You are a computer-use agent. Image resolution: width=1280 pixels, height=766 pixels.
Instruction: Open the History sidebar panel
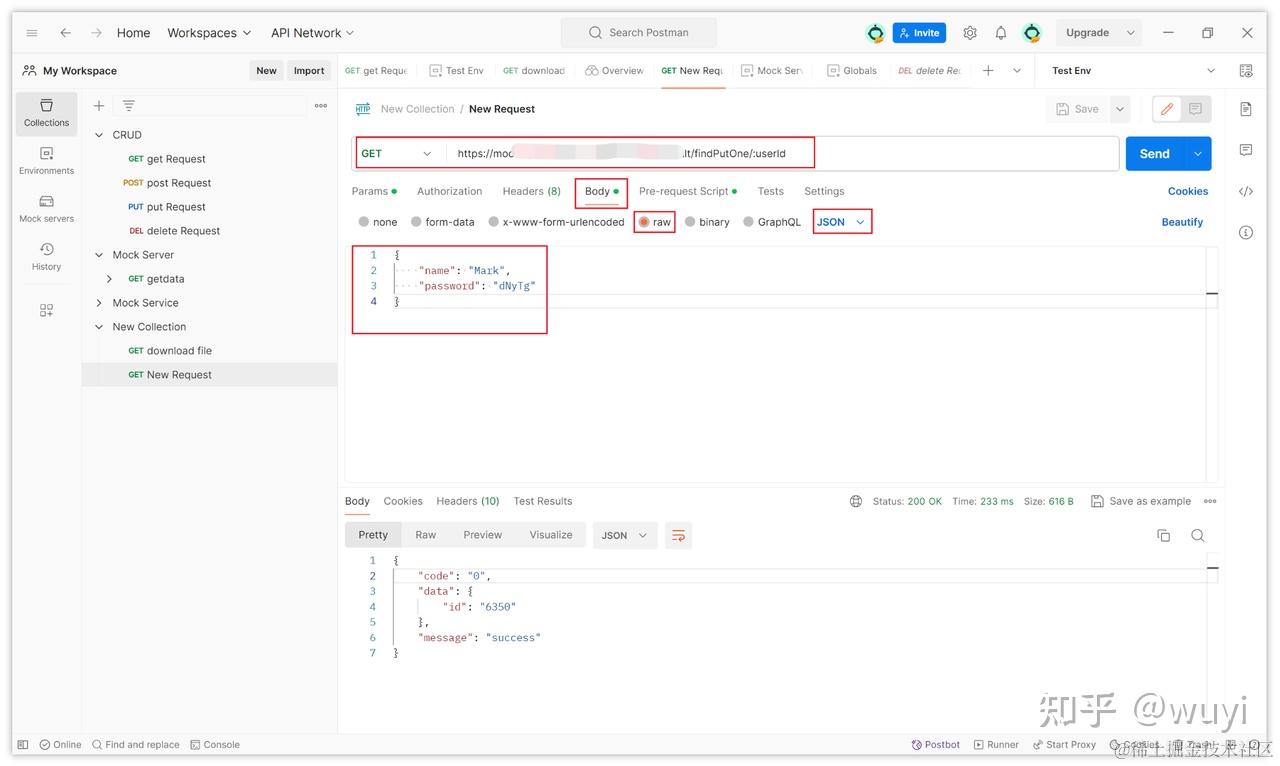point(46,256)
